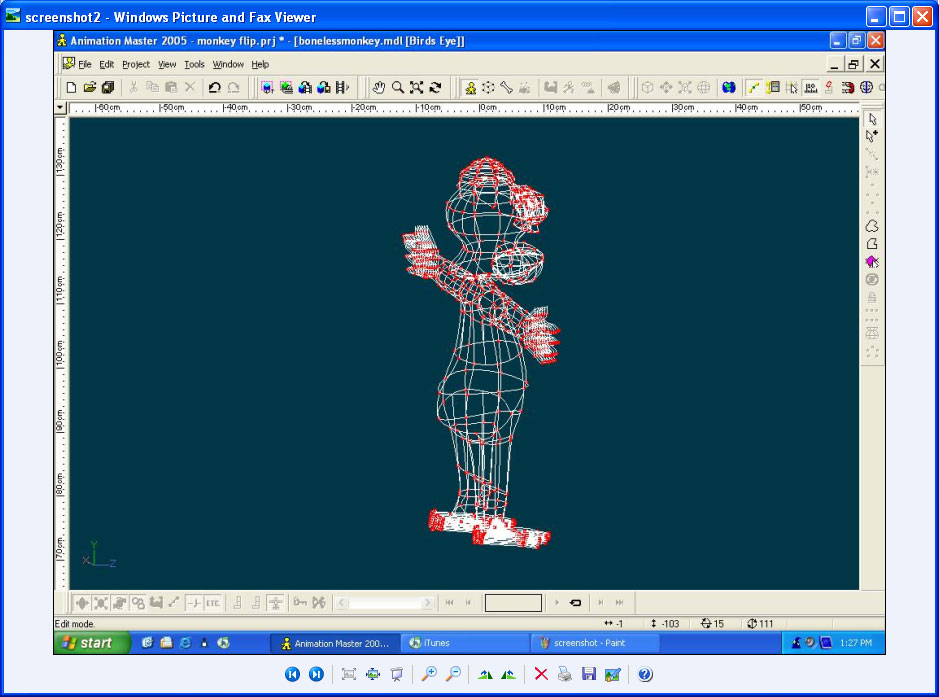
Task: Open a project with the folder icon
Action: (x=89, y=88)
